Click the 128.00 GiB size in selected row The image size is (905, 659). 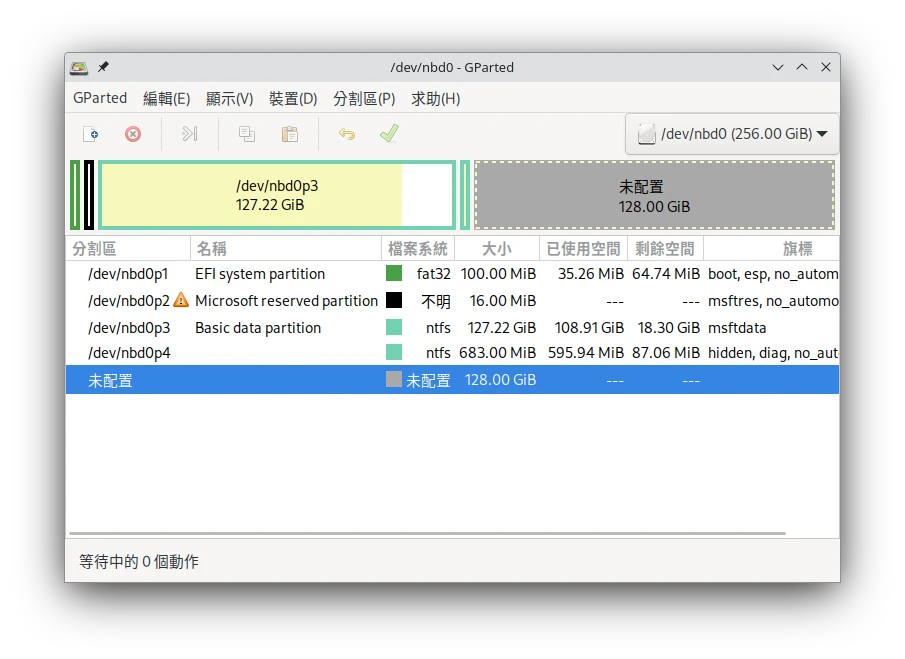coord(500,380)
